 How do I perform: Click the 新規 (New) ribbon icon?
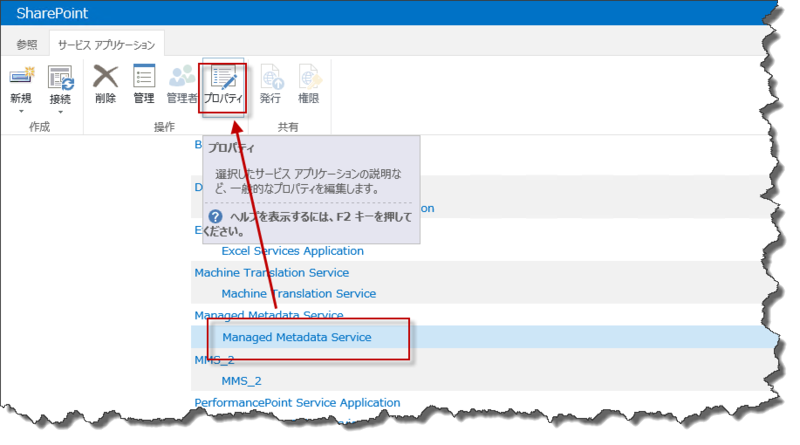click(21, 78)
